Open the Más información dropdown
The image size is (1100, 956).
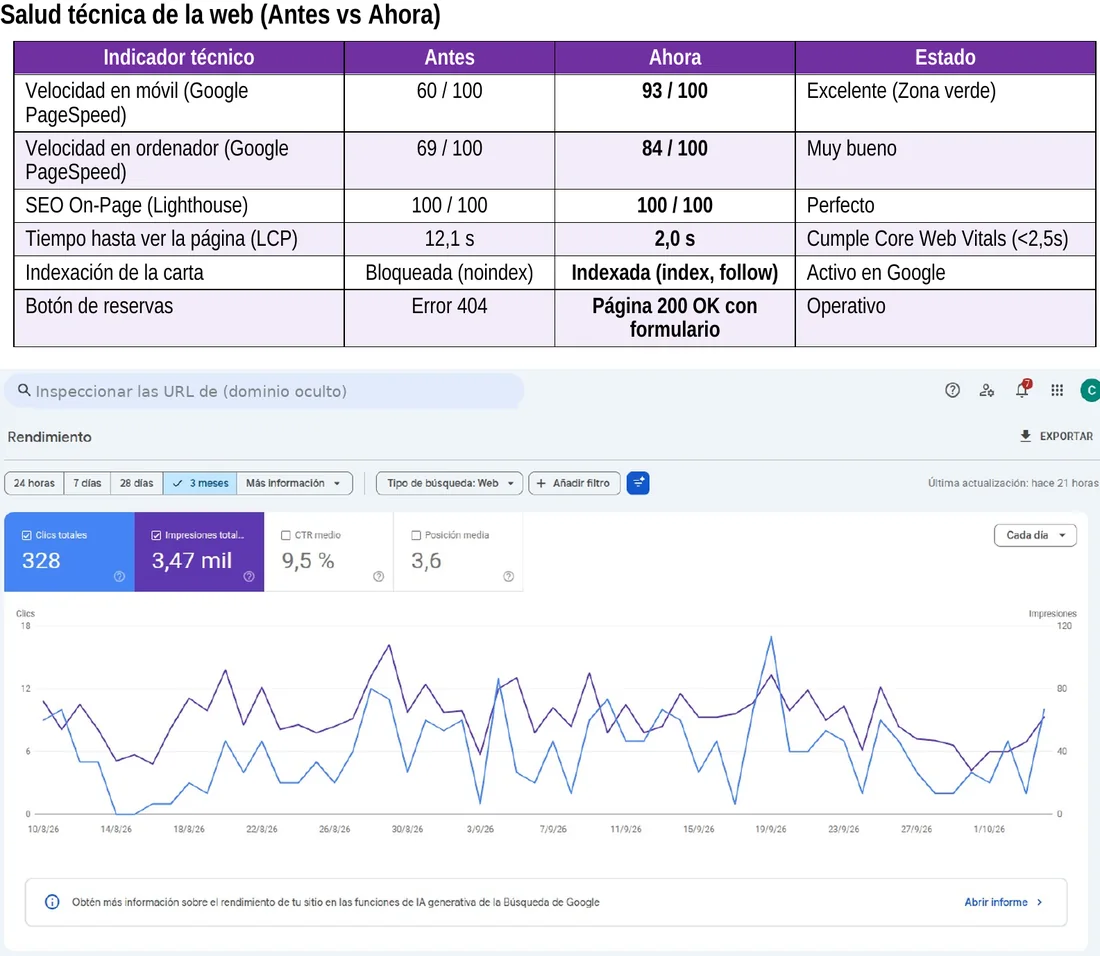294,483
